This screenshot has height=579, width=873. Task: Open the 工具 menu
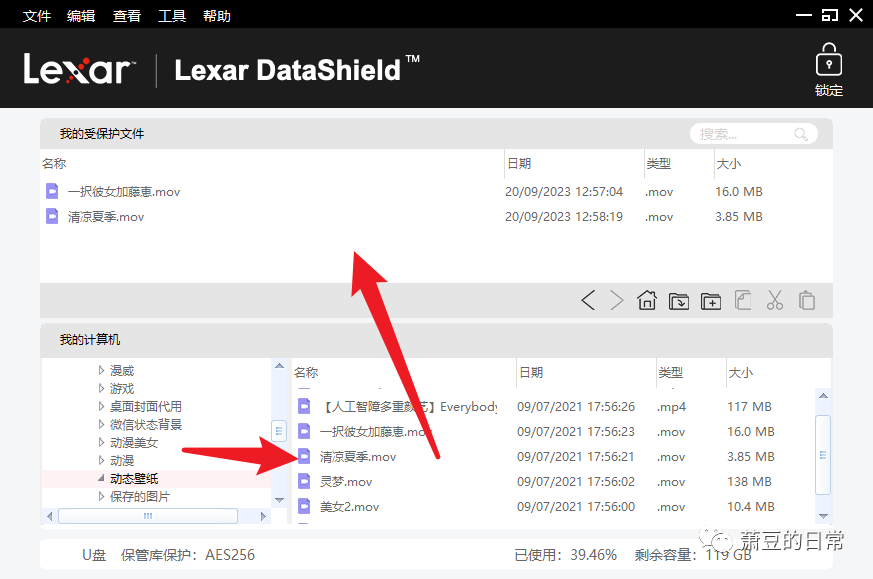point(172,16)
